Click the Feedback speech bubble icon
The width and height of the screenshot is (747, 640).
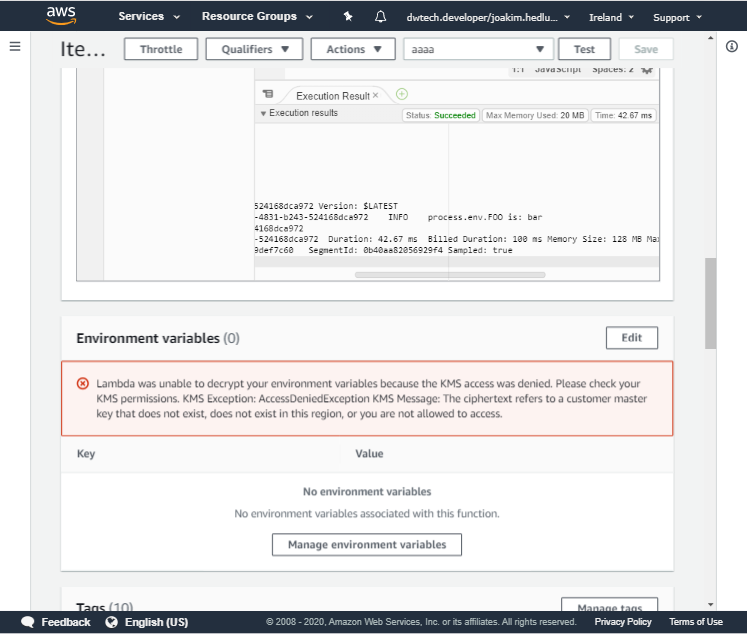tap(28, 622)
